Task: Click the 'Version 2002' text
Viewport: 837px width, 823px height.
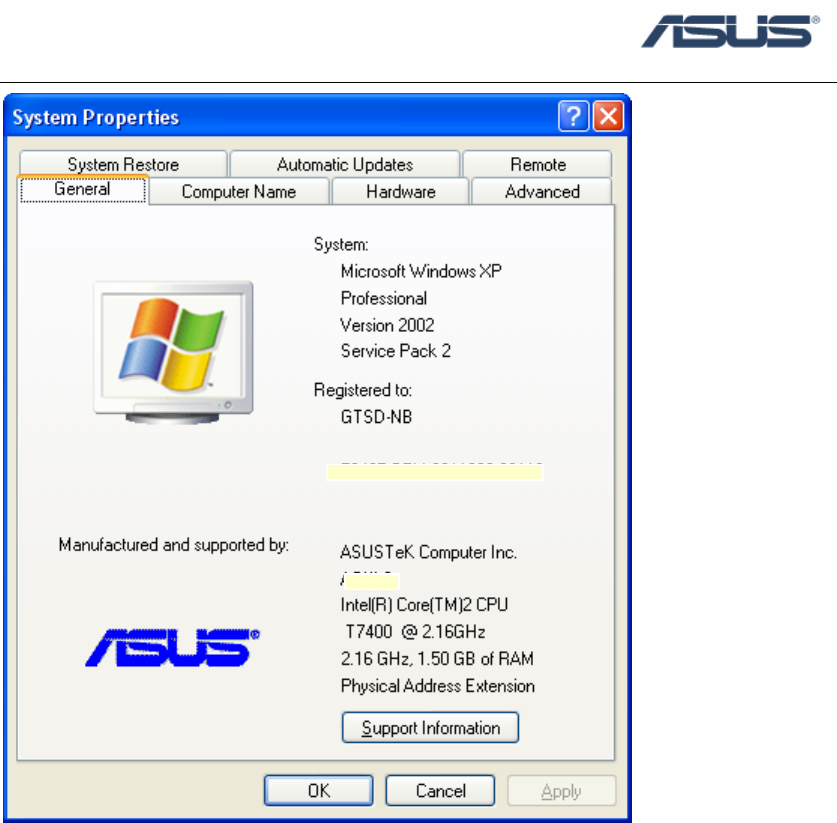Action: (x=388, y=325)
